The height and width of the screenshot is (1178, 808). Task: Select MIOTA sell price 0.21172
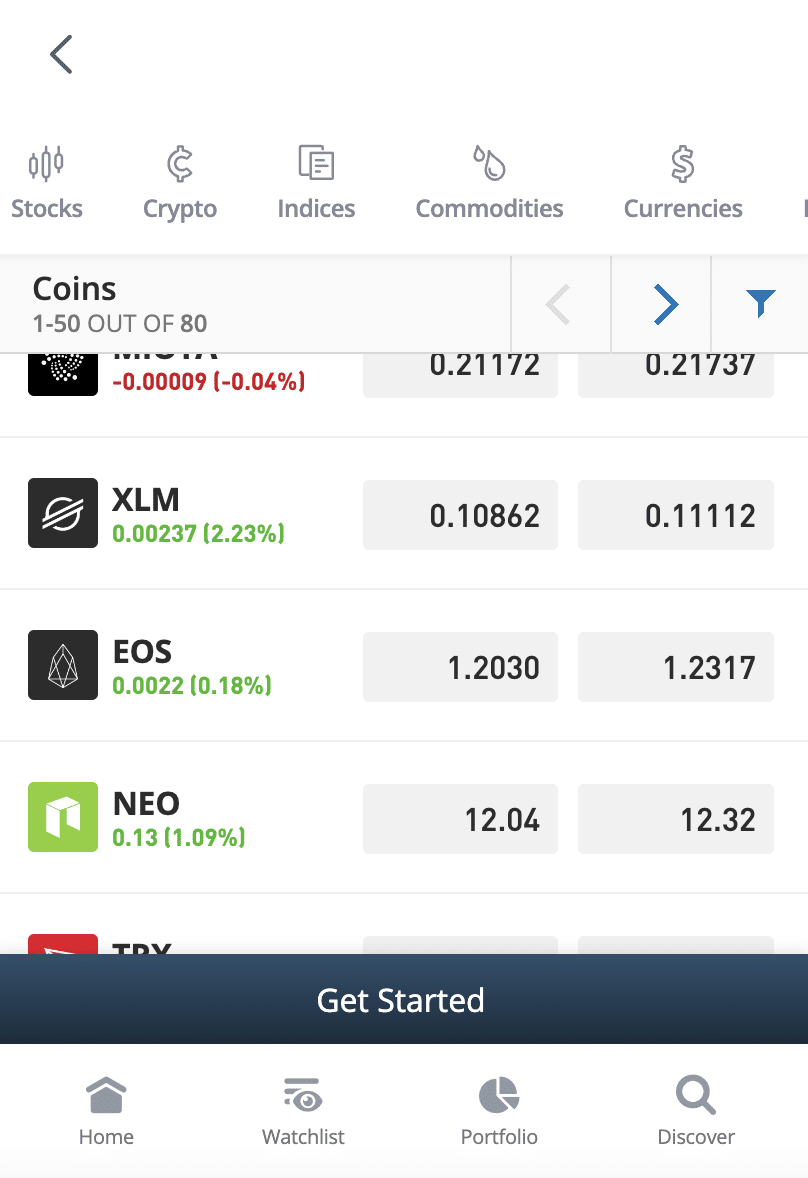pyautogui.click(x=460, y=375)
